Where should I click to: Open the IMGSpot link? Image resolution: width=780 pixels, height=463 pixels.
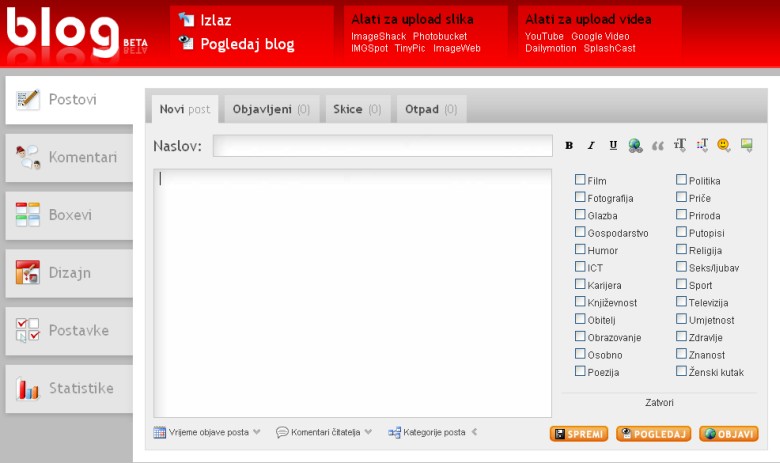click(370, 48)
